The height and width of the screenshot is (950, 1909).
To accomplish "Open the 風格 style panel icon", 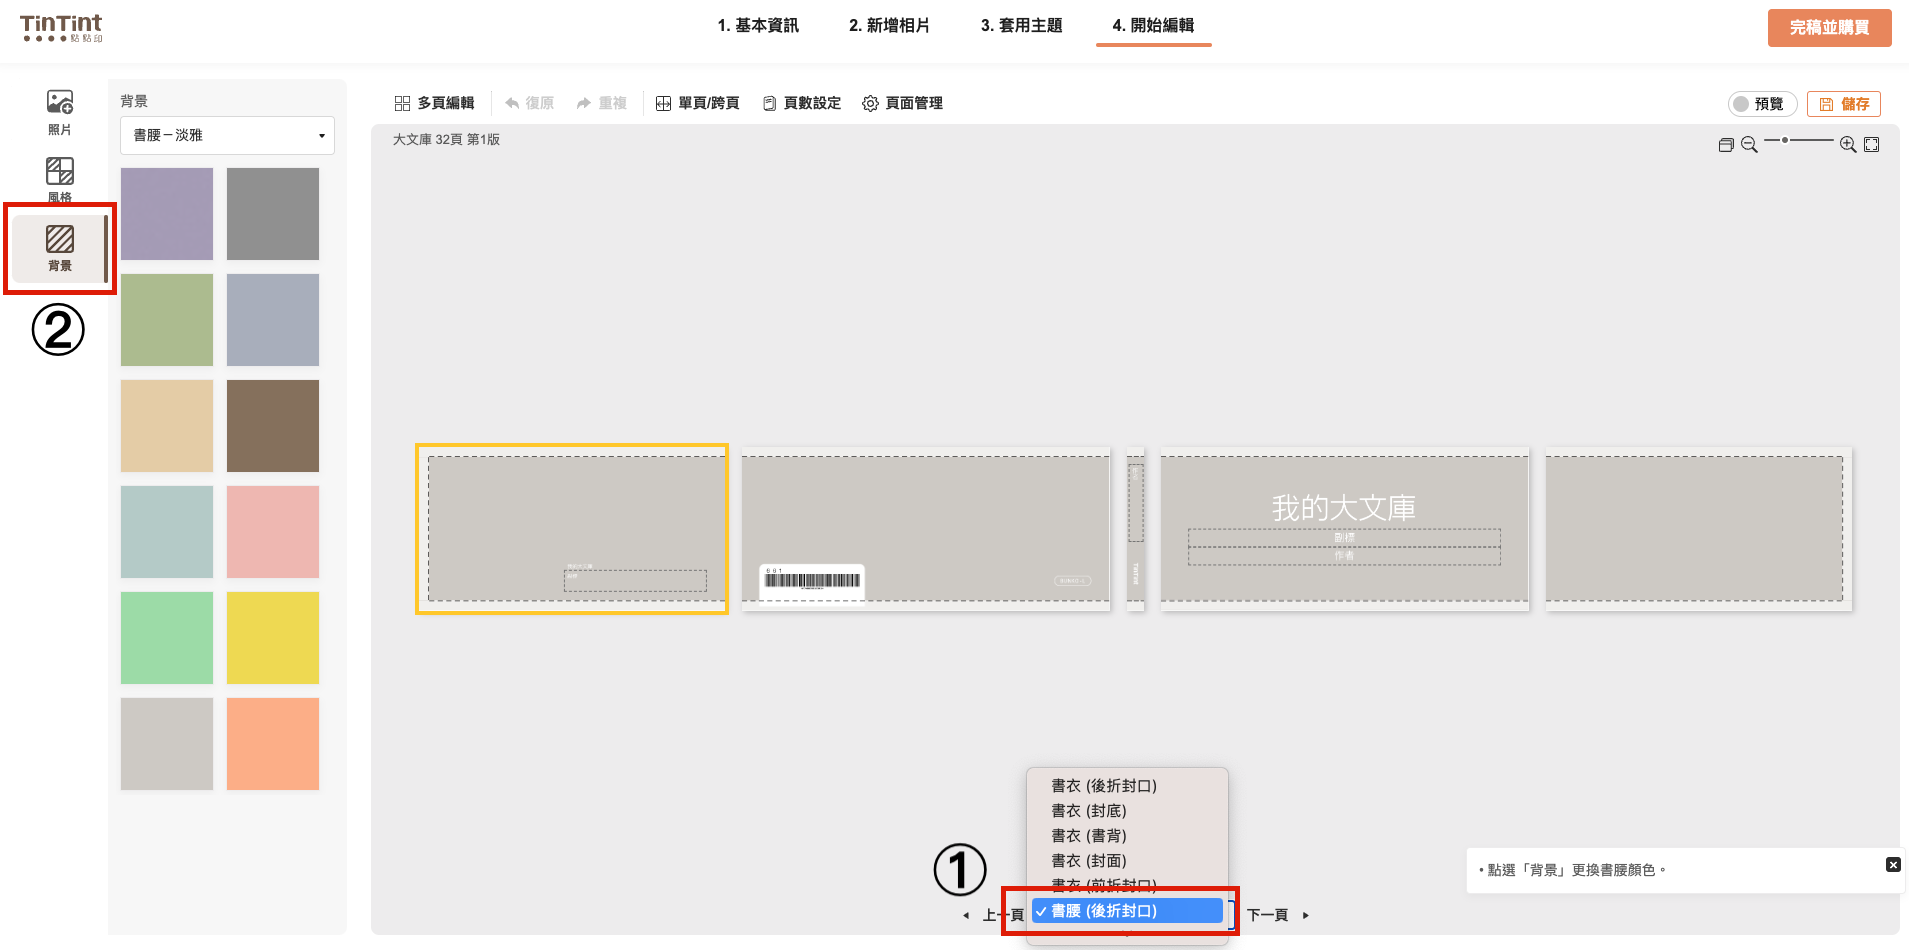I will [x=60, y=172].
